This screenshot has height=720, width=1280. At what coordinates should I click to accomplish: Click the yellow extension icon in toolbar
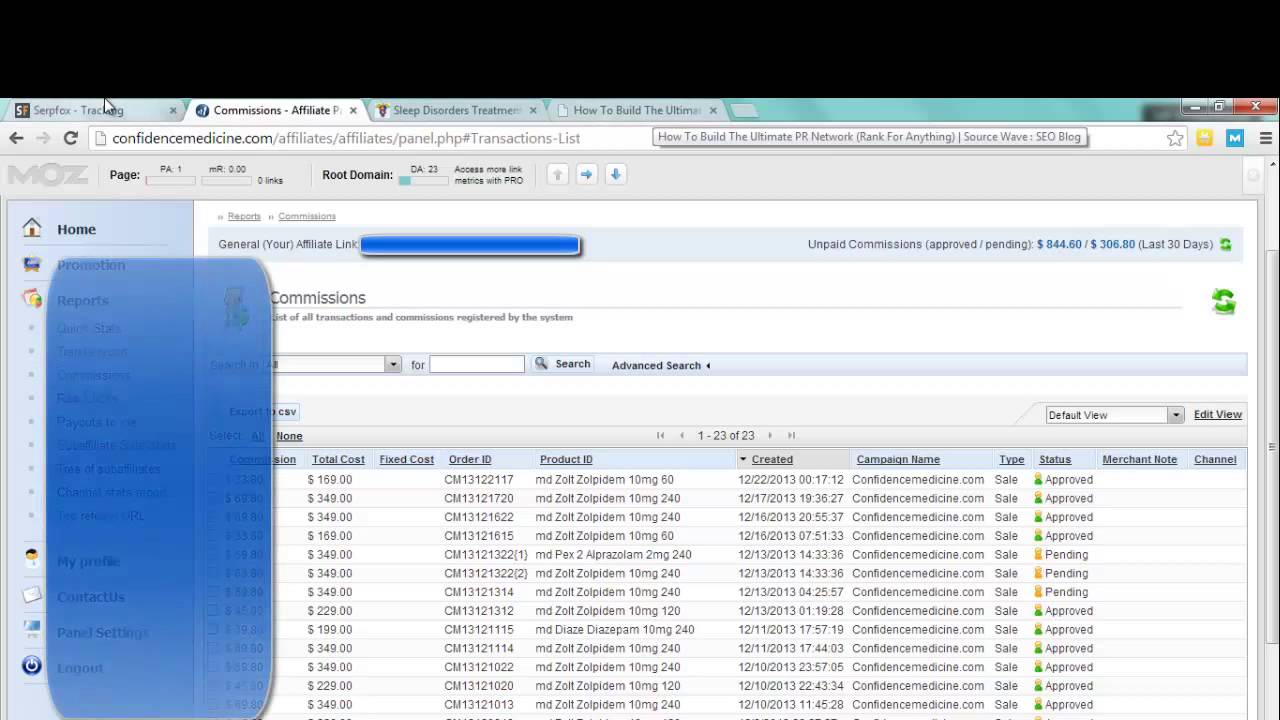[1205, 138]
